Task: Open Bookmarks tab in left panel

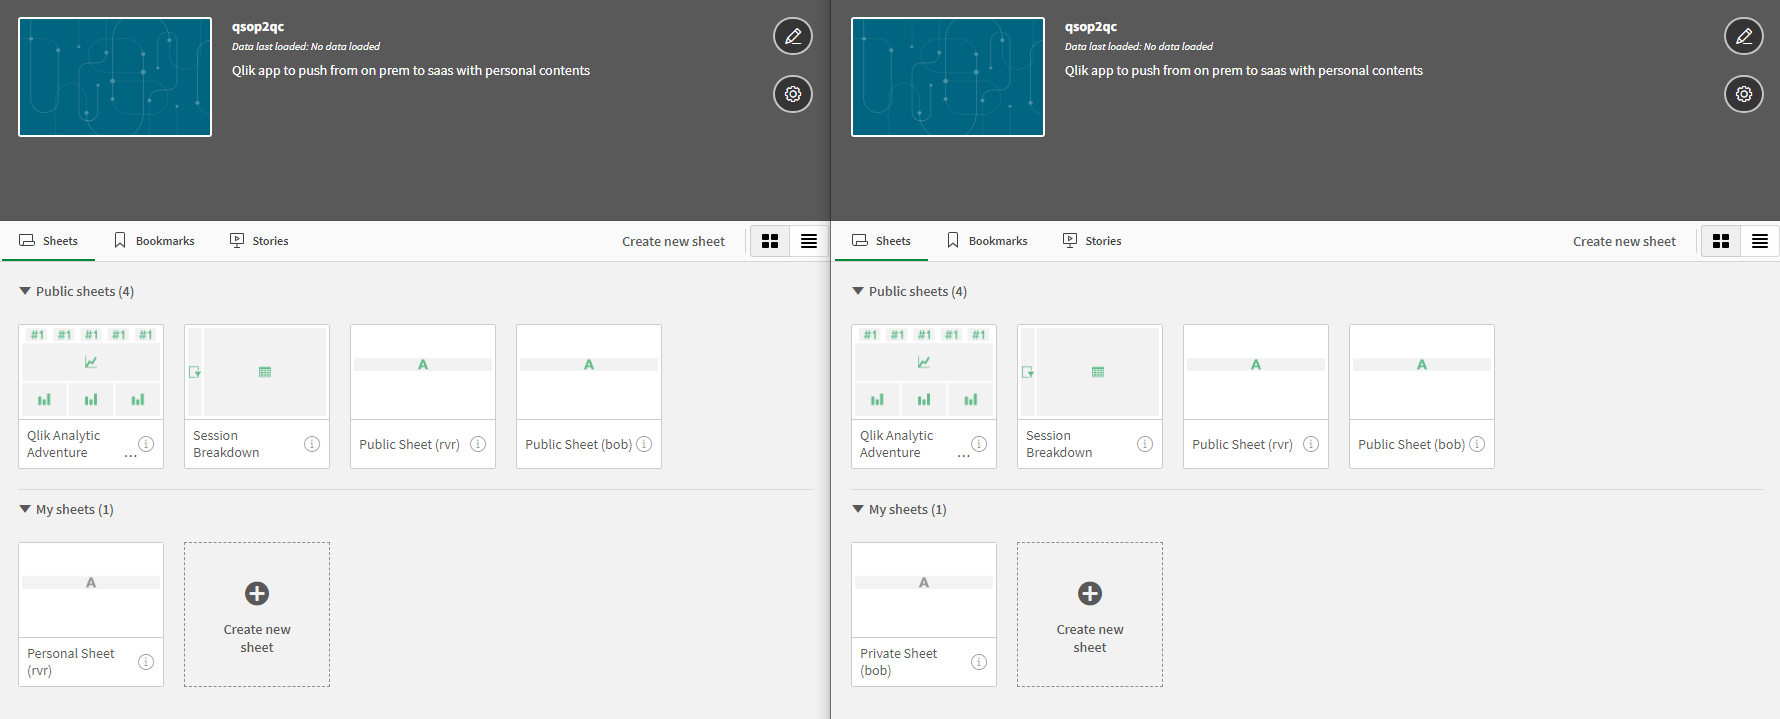Action: tap(154, 241)
